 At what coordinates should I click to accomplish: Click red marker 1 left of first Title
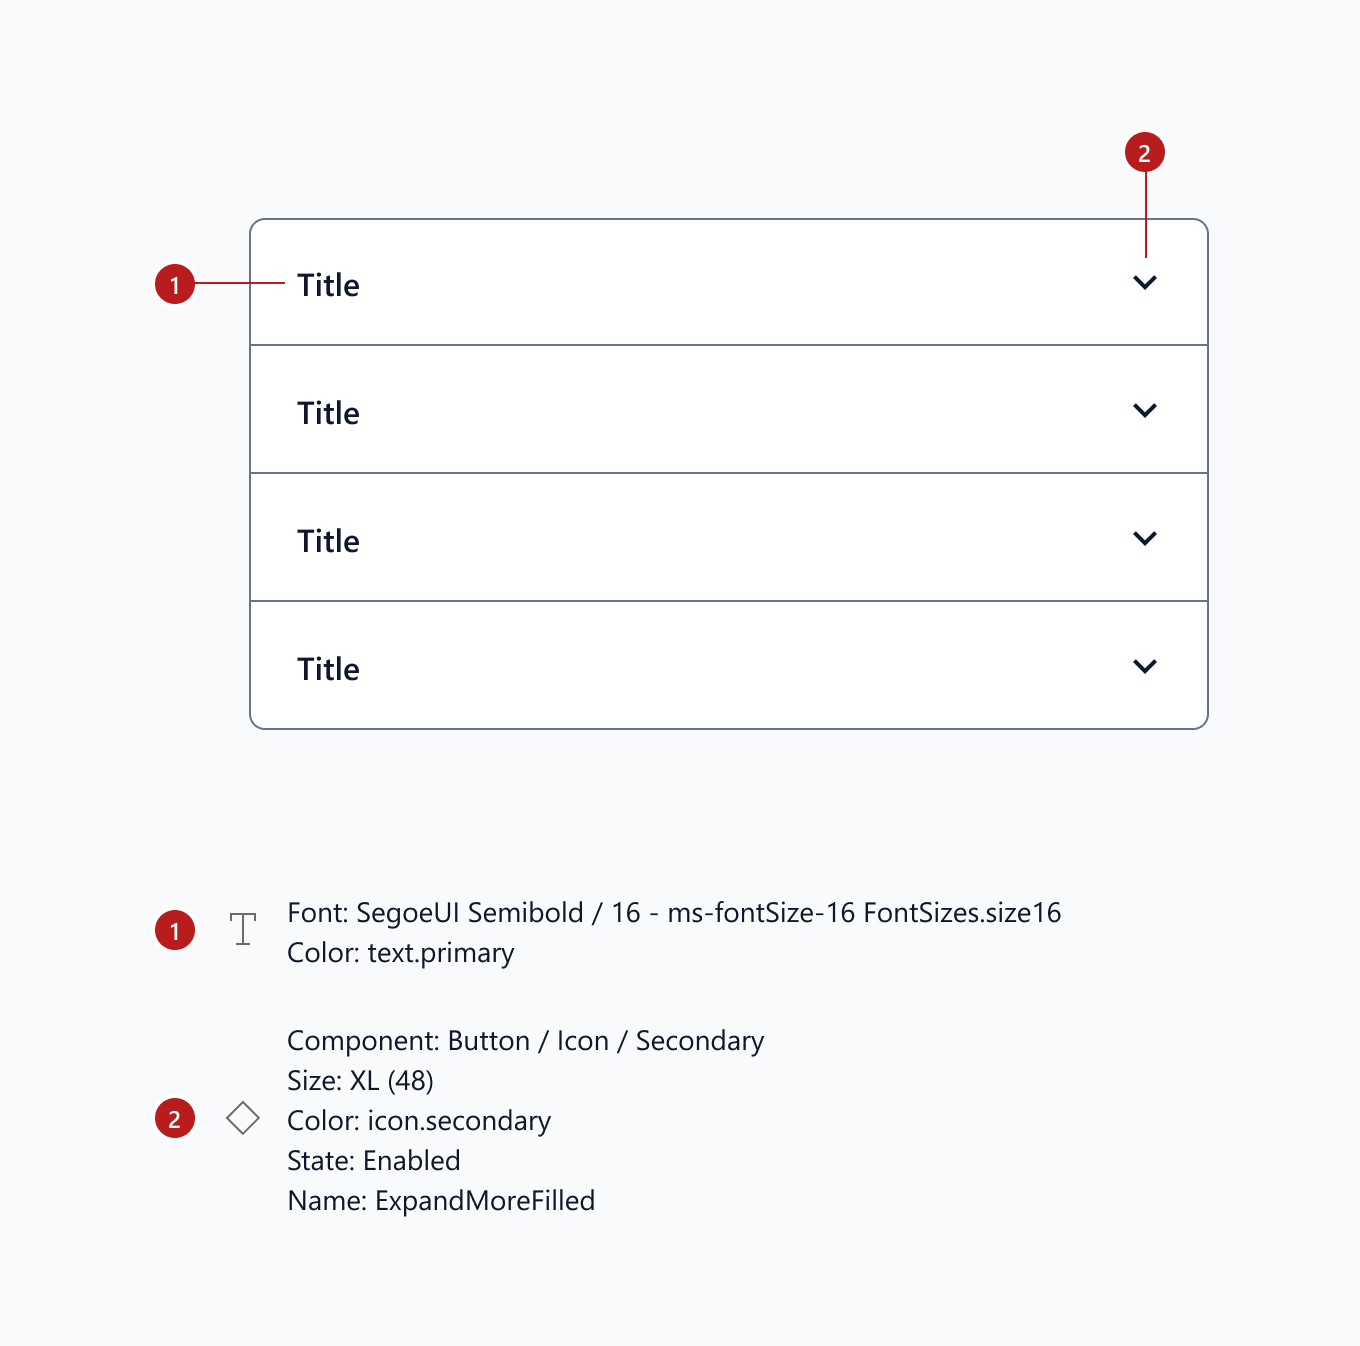[x=175, y=284]
